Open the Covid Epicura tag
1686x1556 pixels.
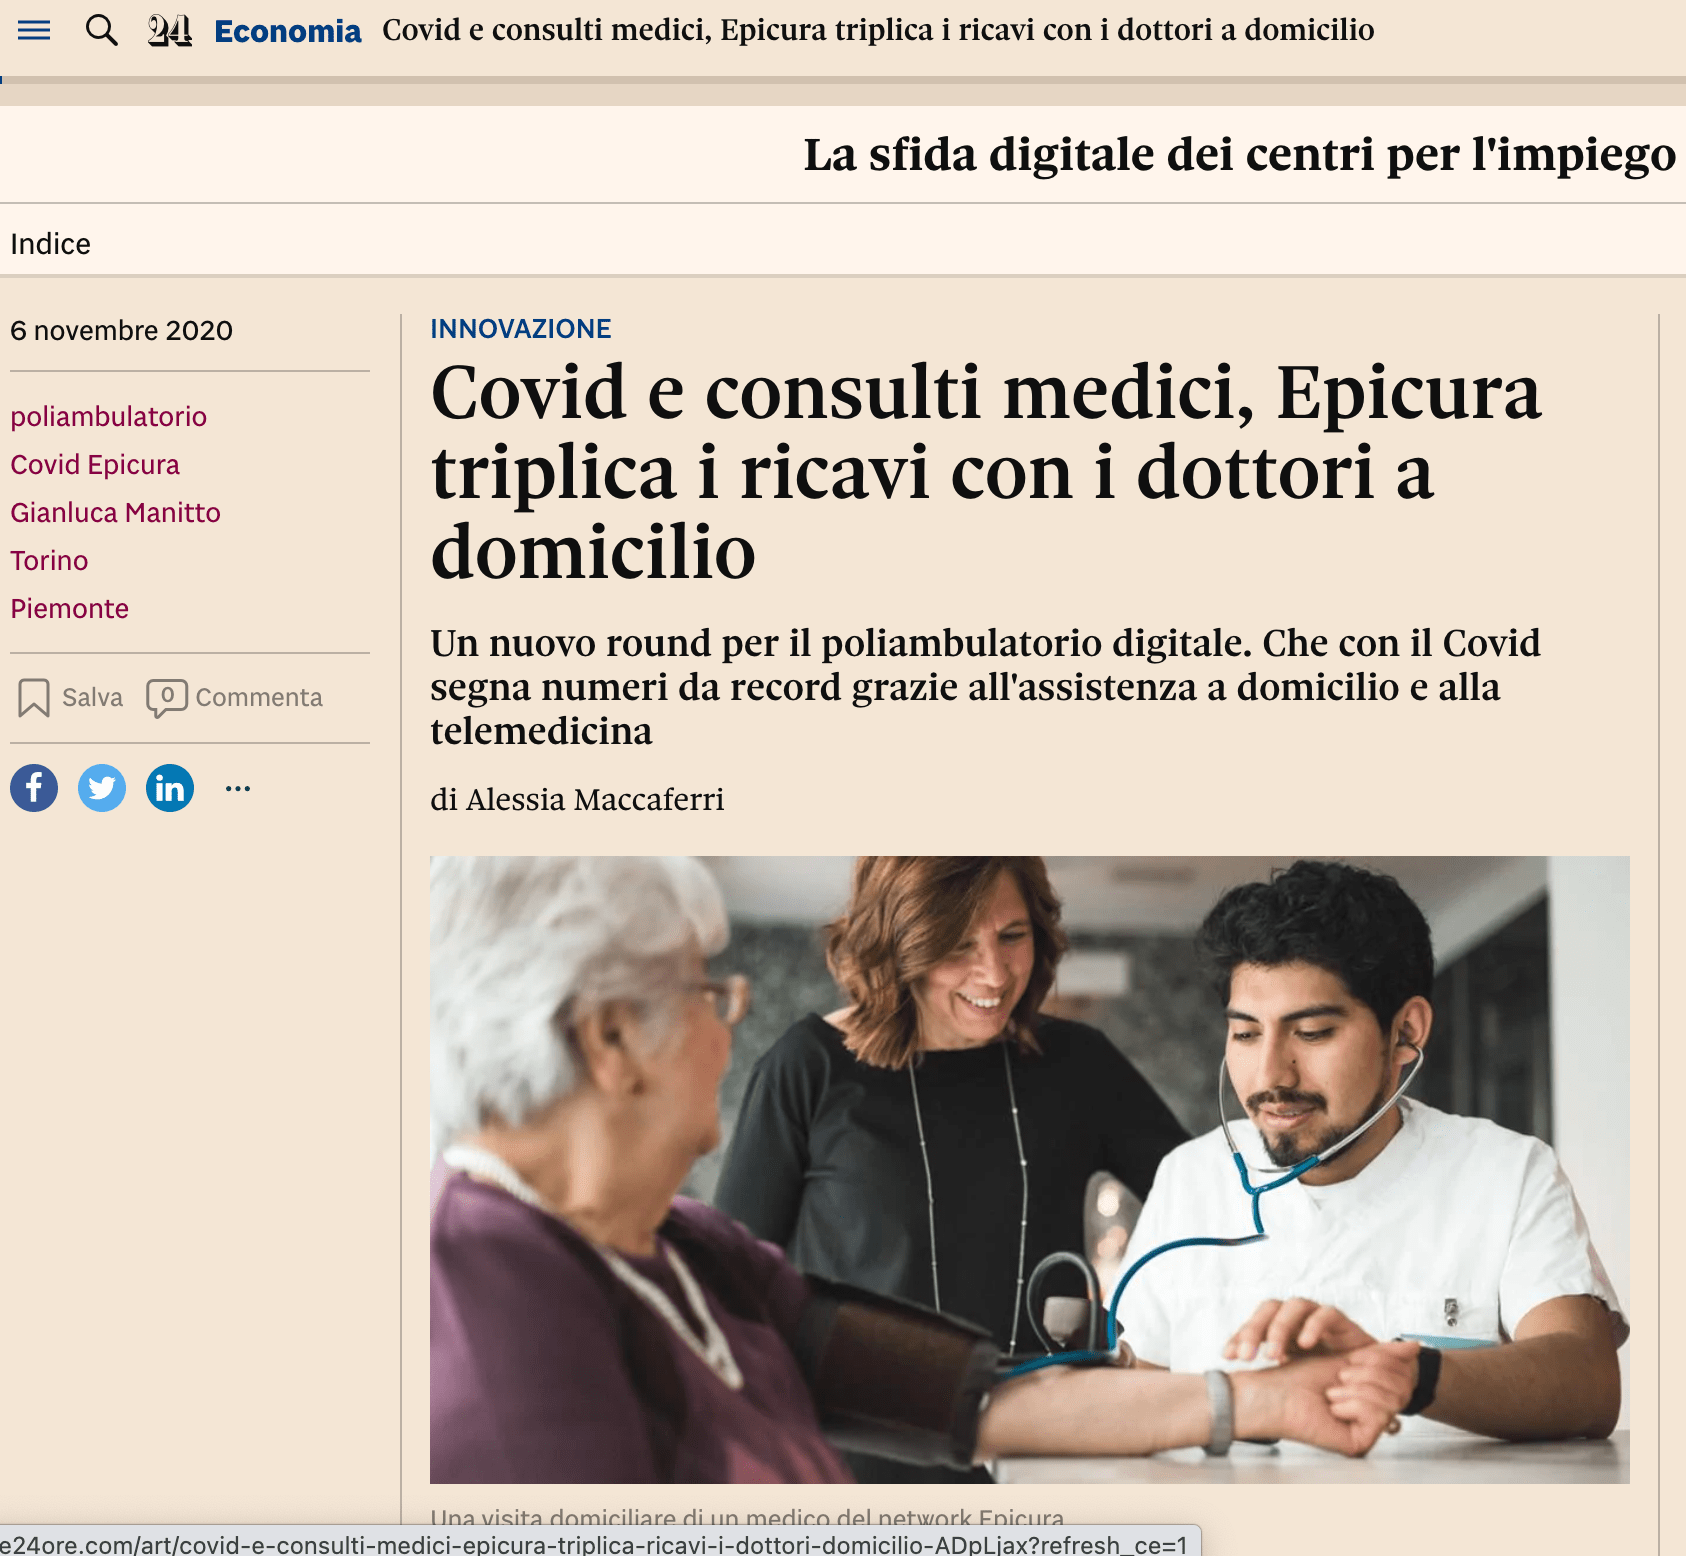pos(95,464)
